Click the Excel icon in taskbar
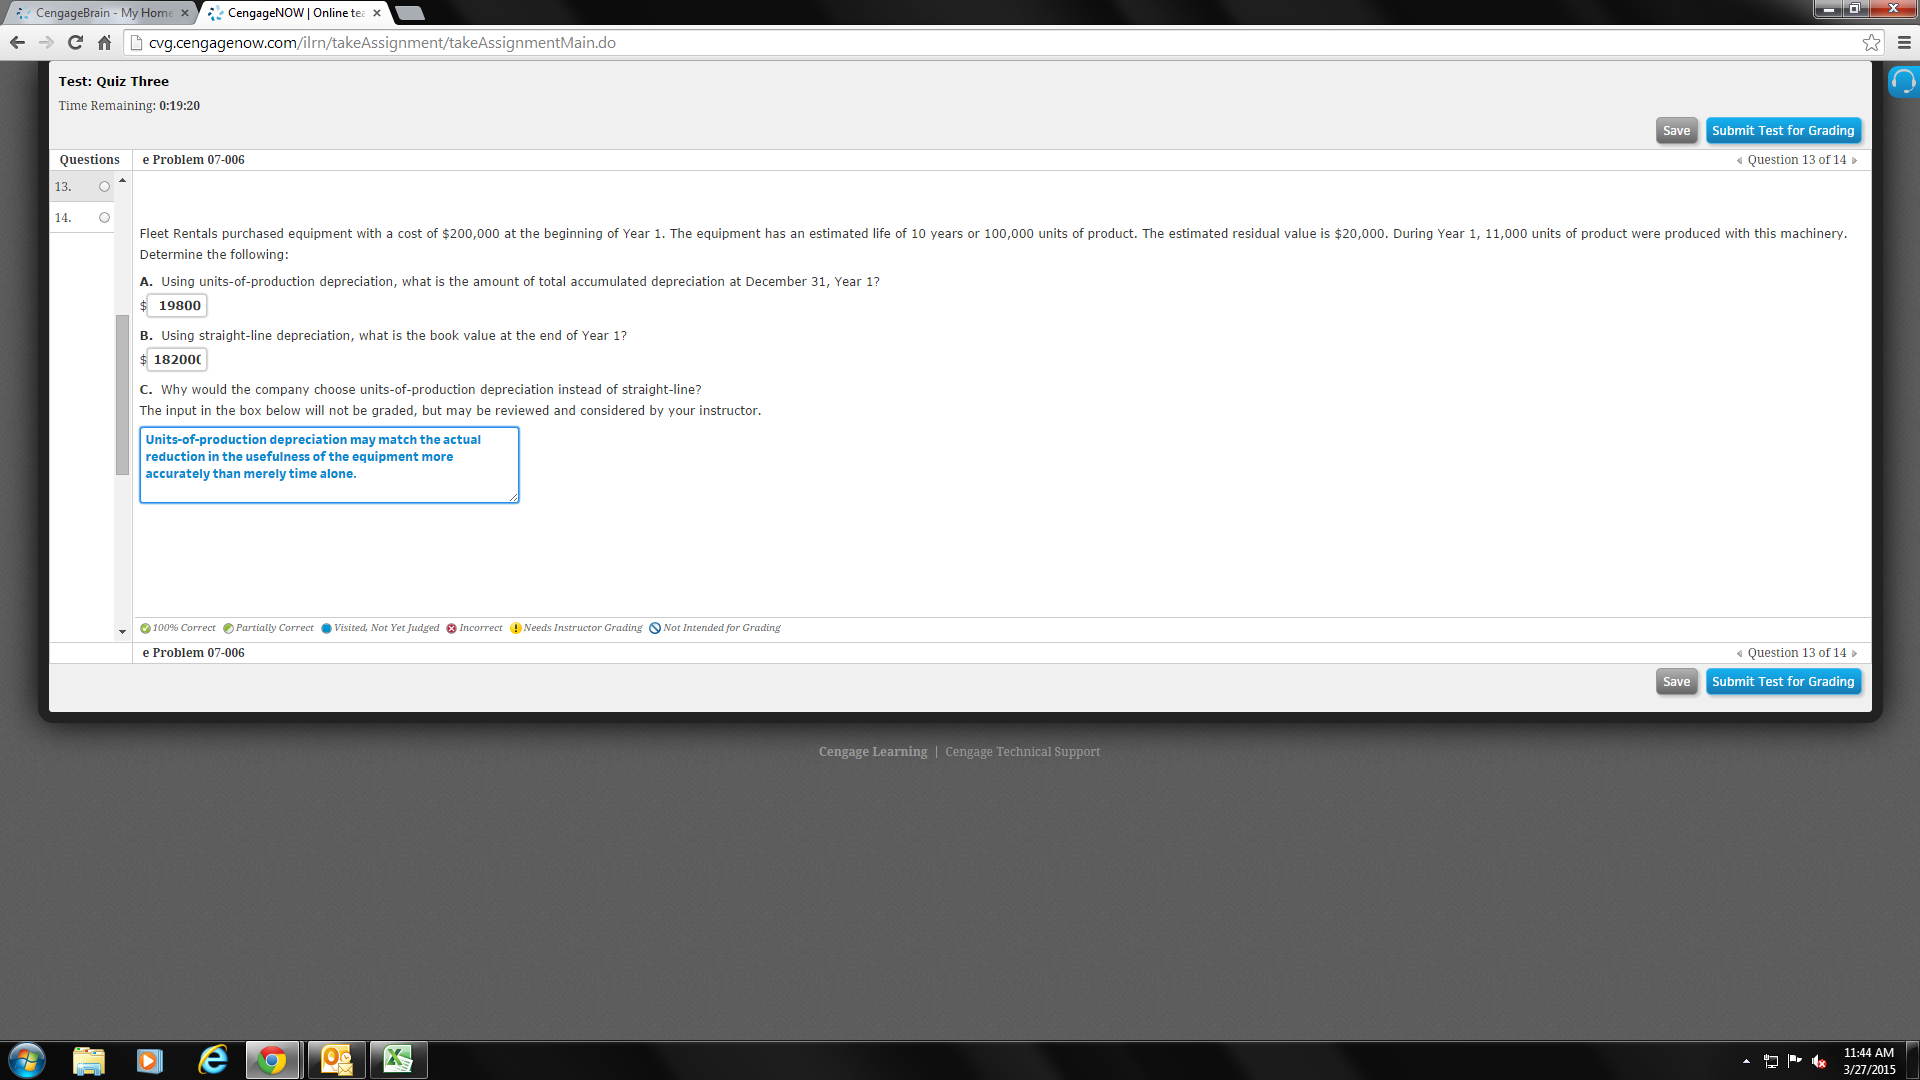Screen dimensions: 1920x1080 (398, 1059)
